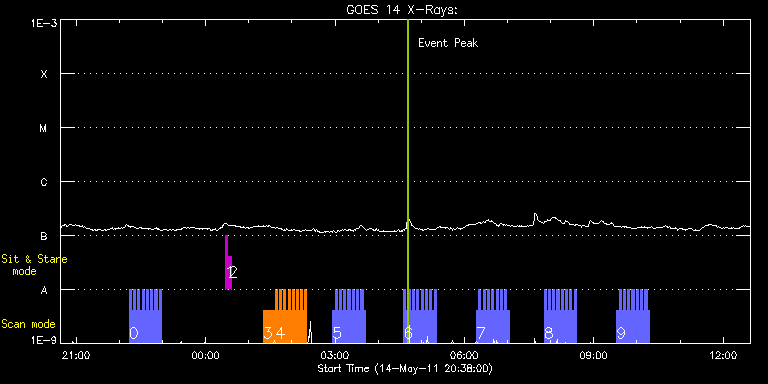Image resolution: width=768 pixels, height=384 pixels.
Task: Click the 'A' flare class axis label
Action: pos(44,290)
